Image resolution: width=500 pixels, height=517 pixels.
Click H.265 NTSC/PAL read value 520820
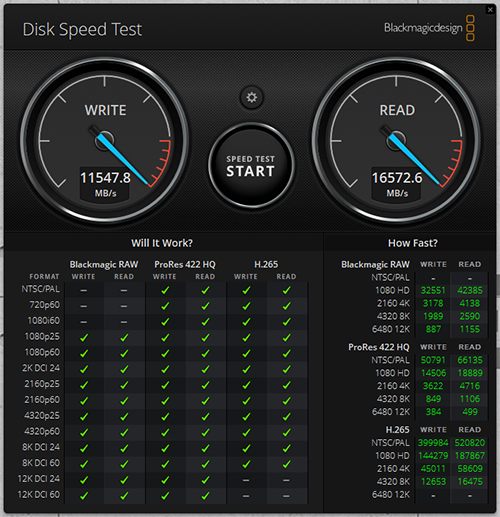pos(470,443)
